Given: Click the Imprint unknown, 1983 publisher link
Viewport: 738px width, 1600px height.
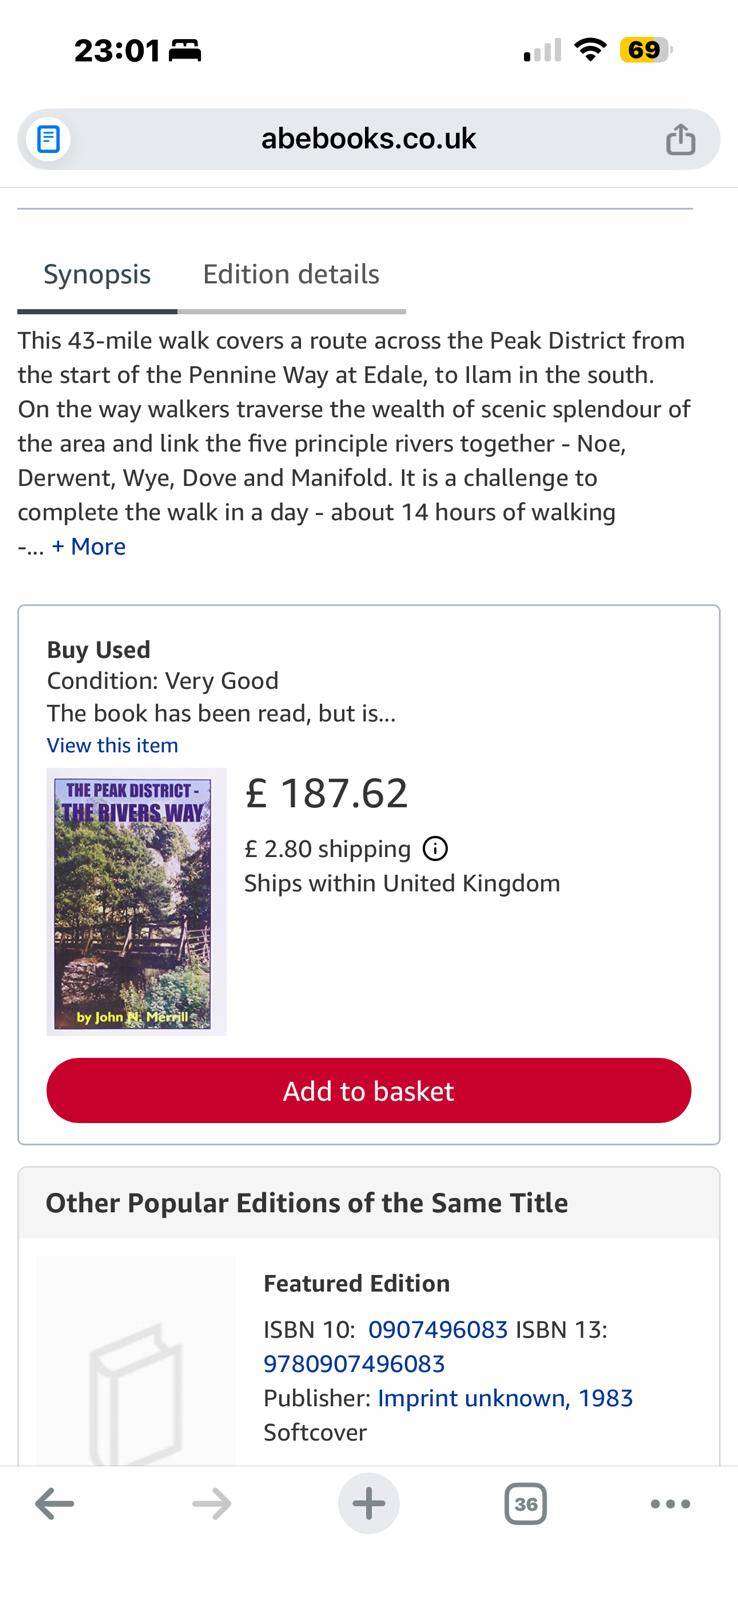Looking at the screenshot, I should coord(505,1398).
